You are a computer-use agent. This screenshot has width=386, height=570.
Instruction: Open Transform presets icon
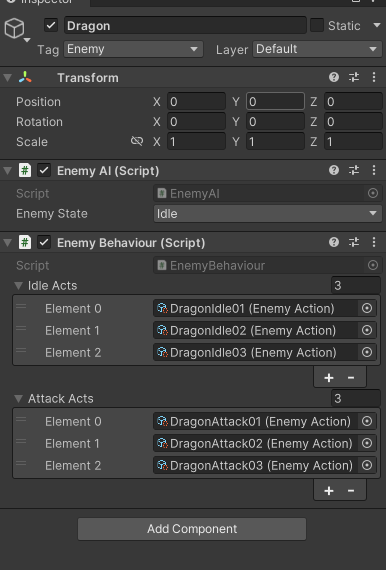(x=354, y=77)
